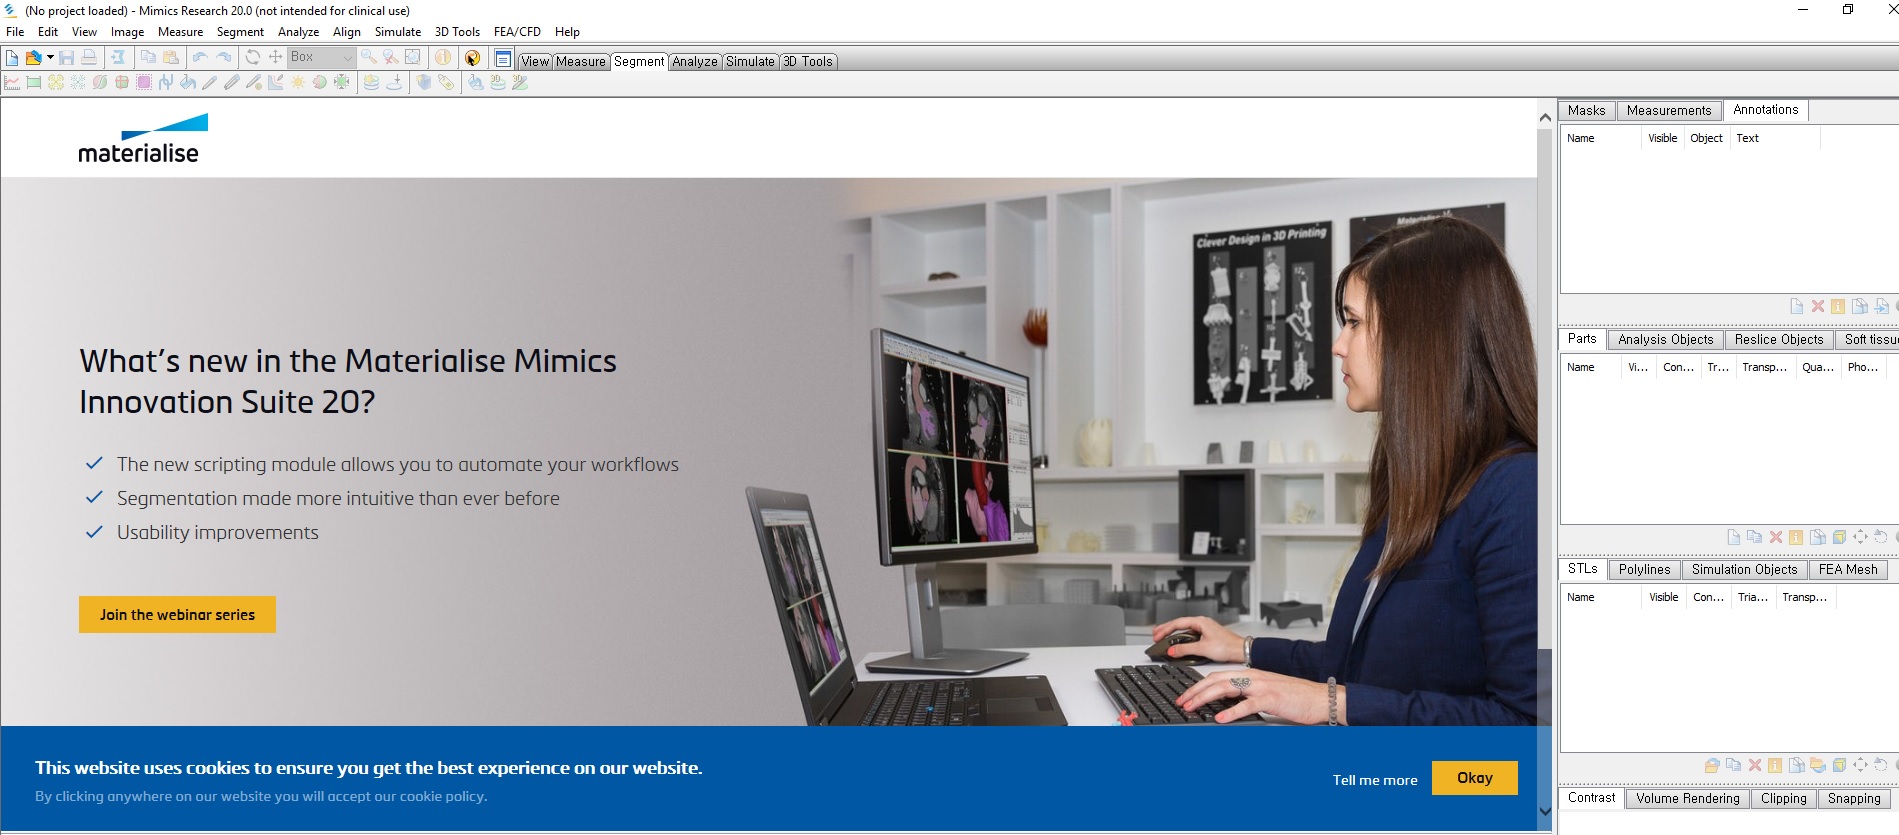Select the Measurements panel tab
Screen dimensions: 1899x835
coord(1669,111)
